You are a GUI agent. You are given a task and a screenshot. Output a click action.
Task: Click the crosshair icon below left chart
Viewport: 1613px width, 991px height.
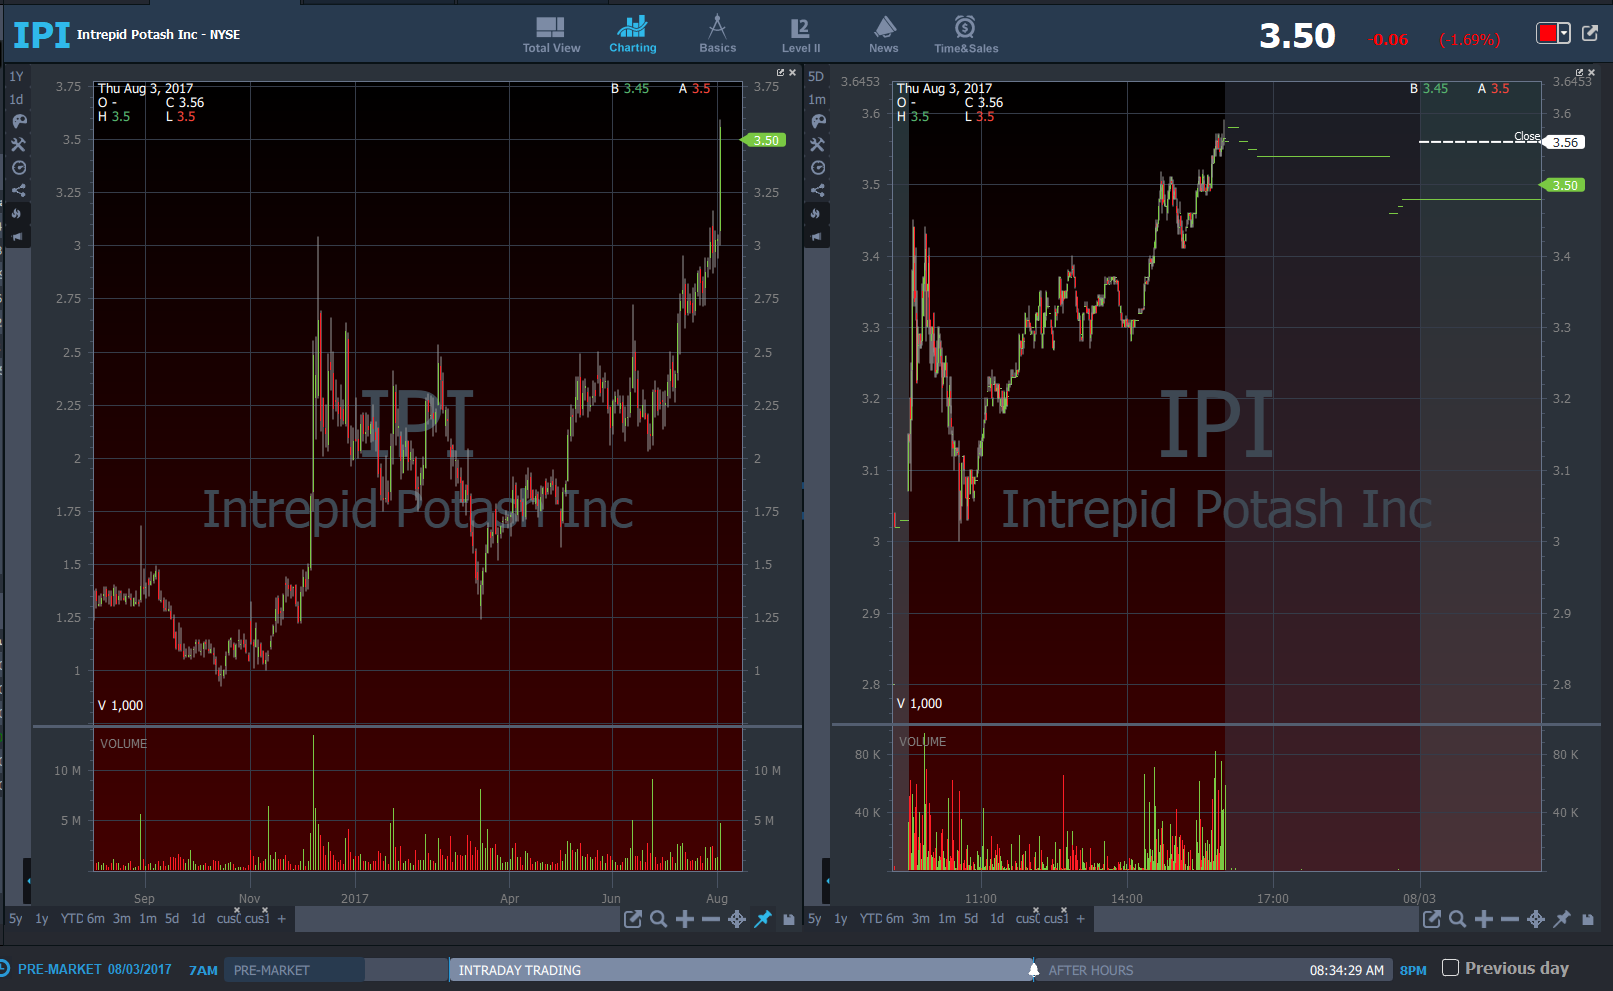pos(737,919)
